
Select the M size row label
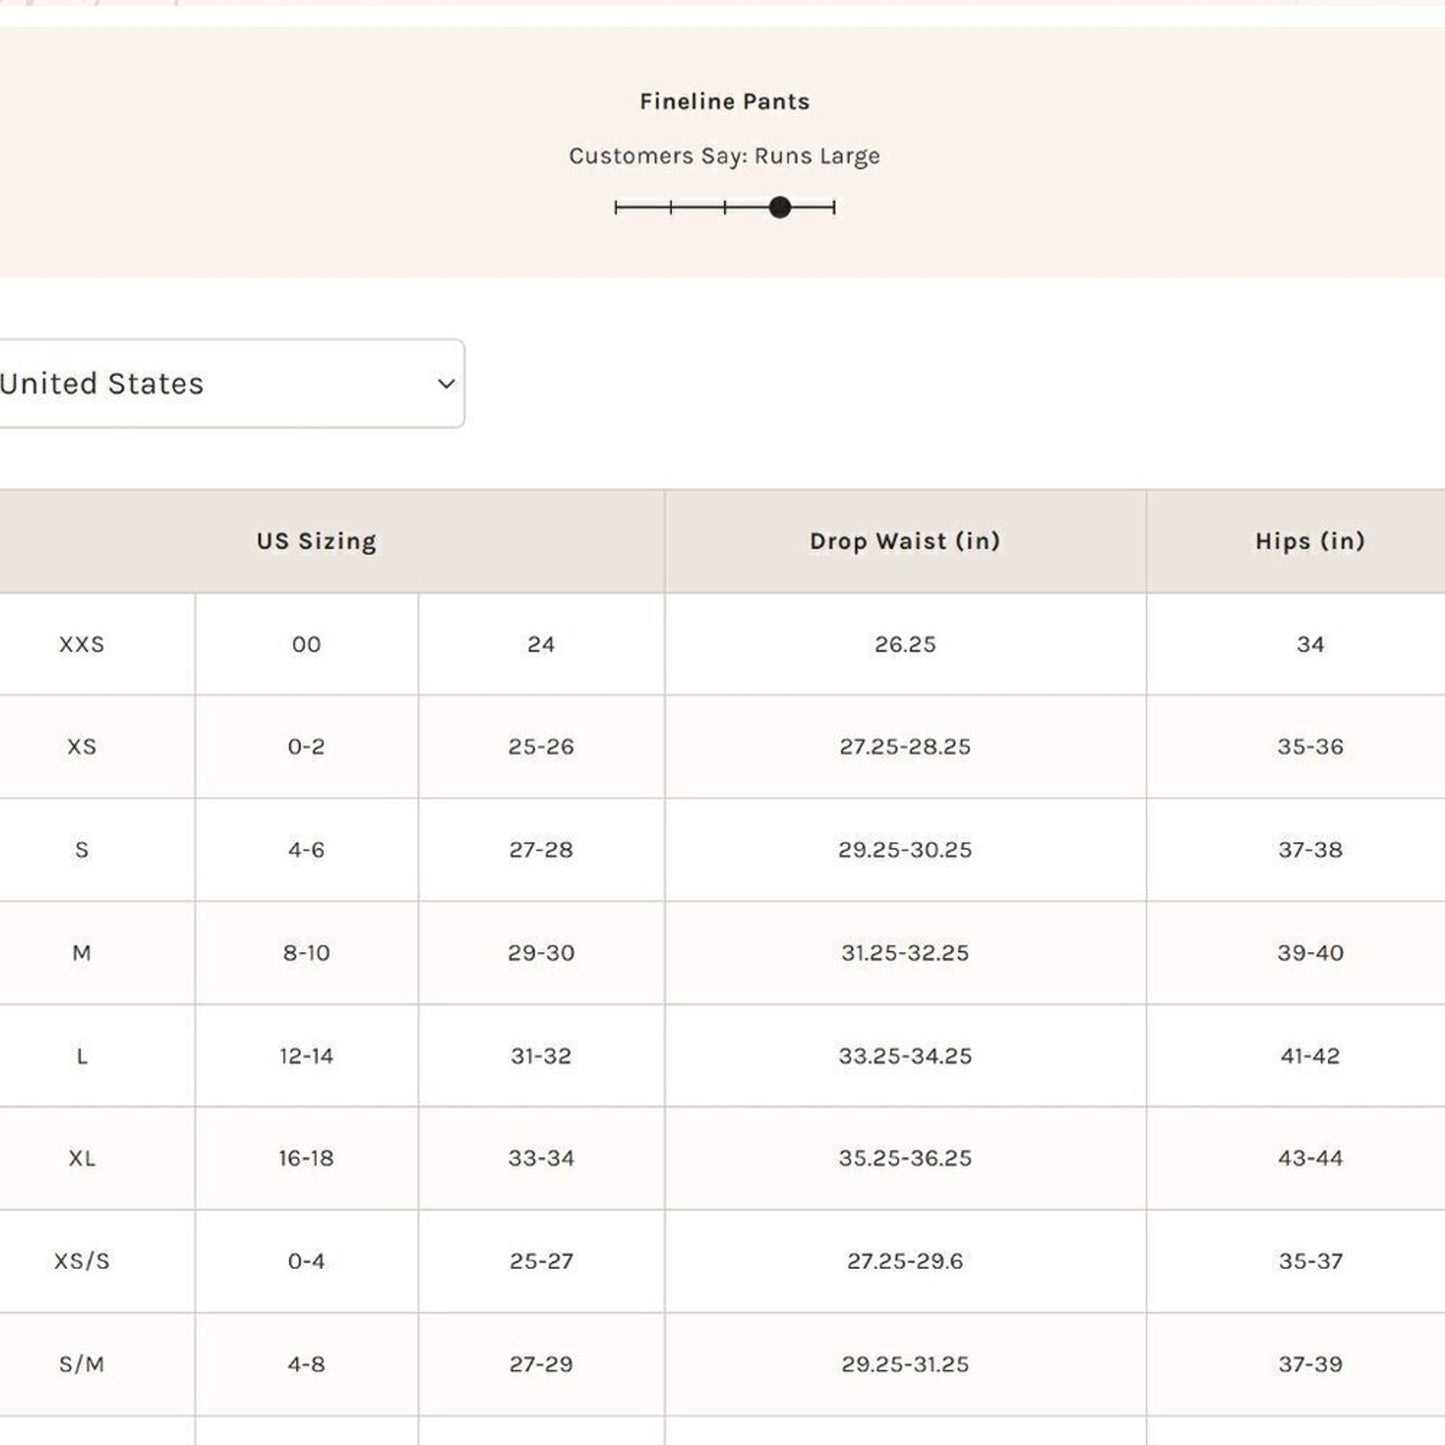82,953
